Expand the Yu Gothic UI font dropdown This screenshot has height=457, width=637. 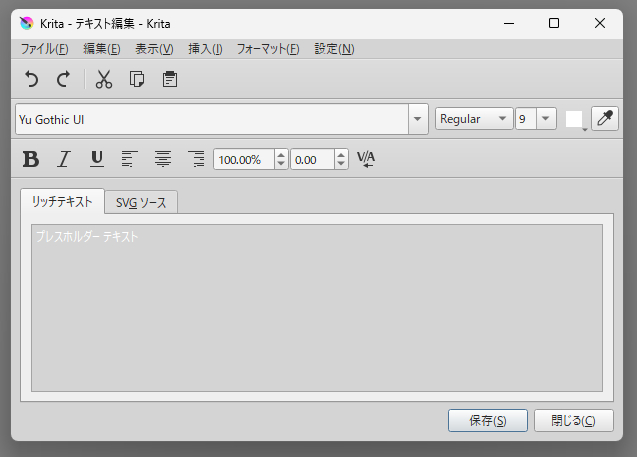point(418,119)
